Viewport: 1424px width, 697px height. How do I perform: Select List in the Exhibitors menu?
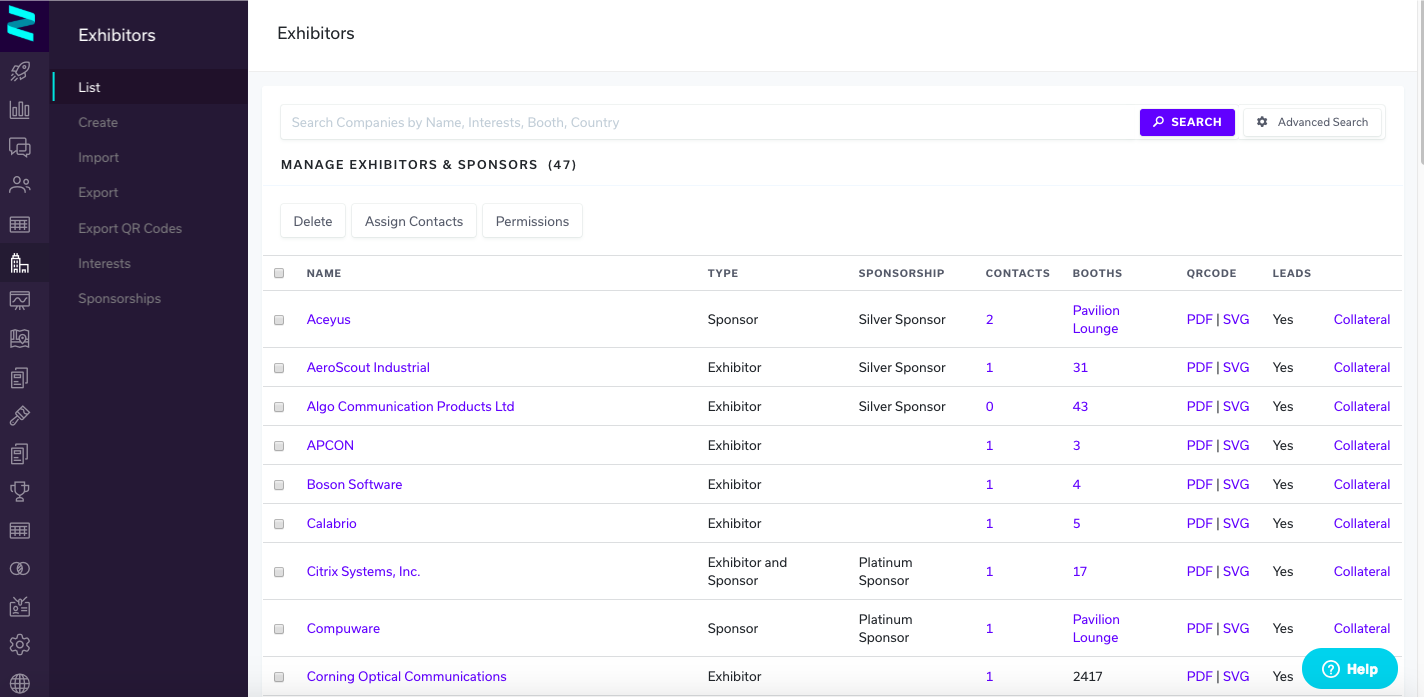tap(148, 87)
